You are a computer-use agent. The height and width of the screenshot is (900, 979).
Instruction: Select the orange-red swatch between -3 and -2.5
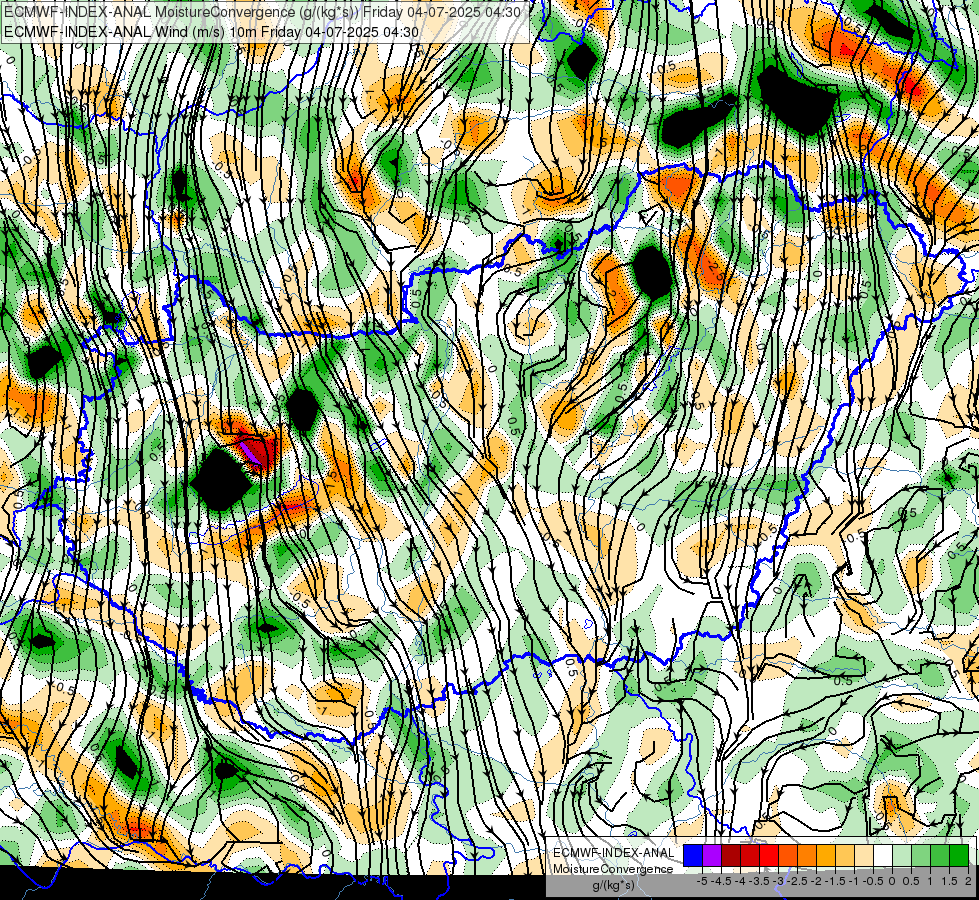click(788, 856)
